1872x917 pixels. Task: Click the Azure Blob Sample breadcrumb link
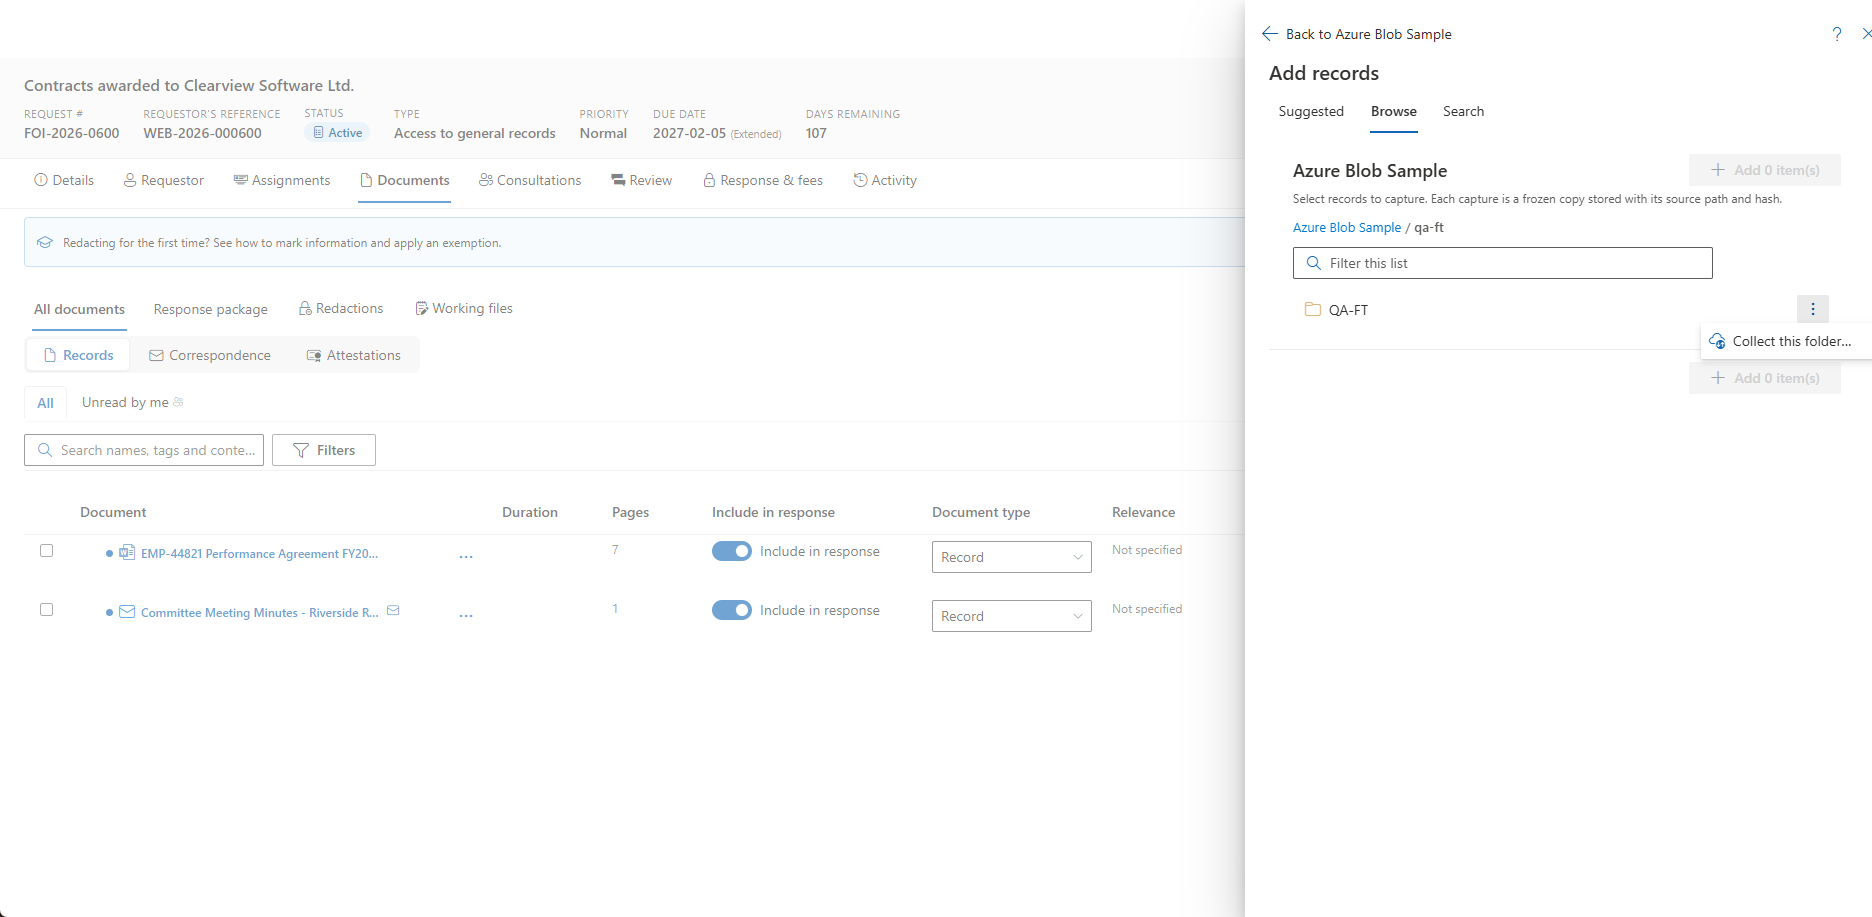click(1347, 227)
